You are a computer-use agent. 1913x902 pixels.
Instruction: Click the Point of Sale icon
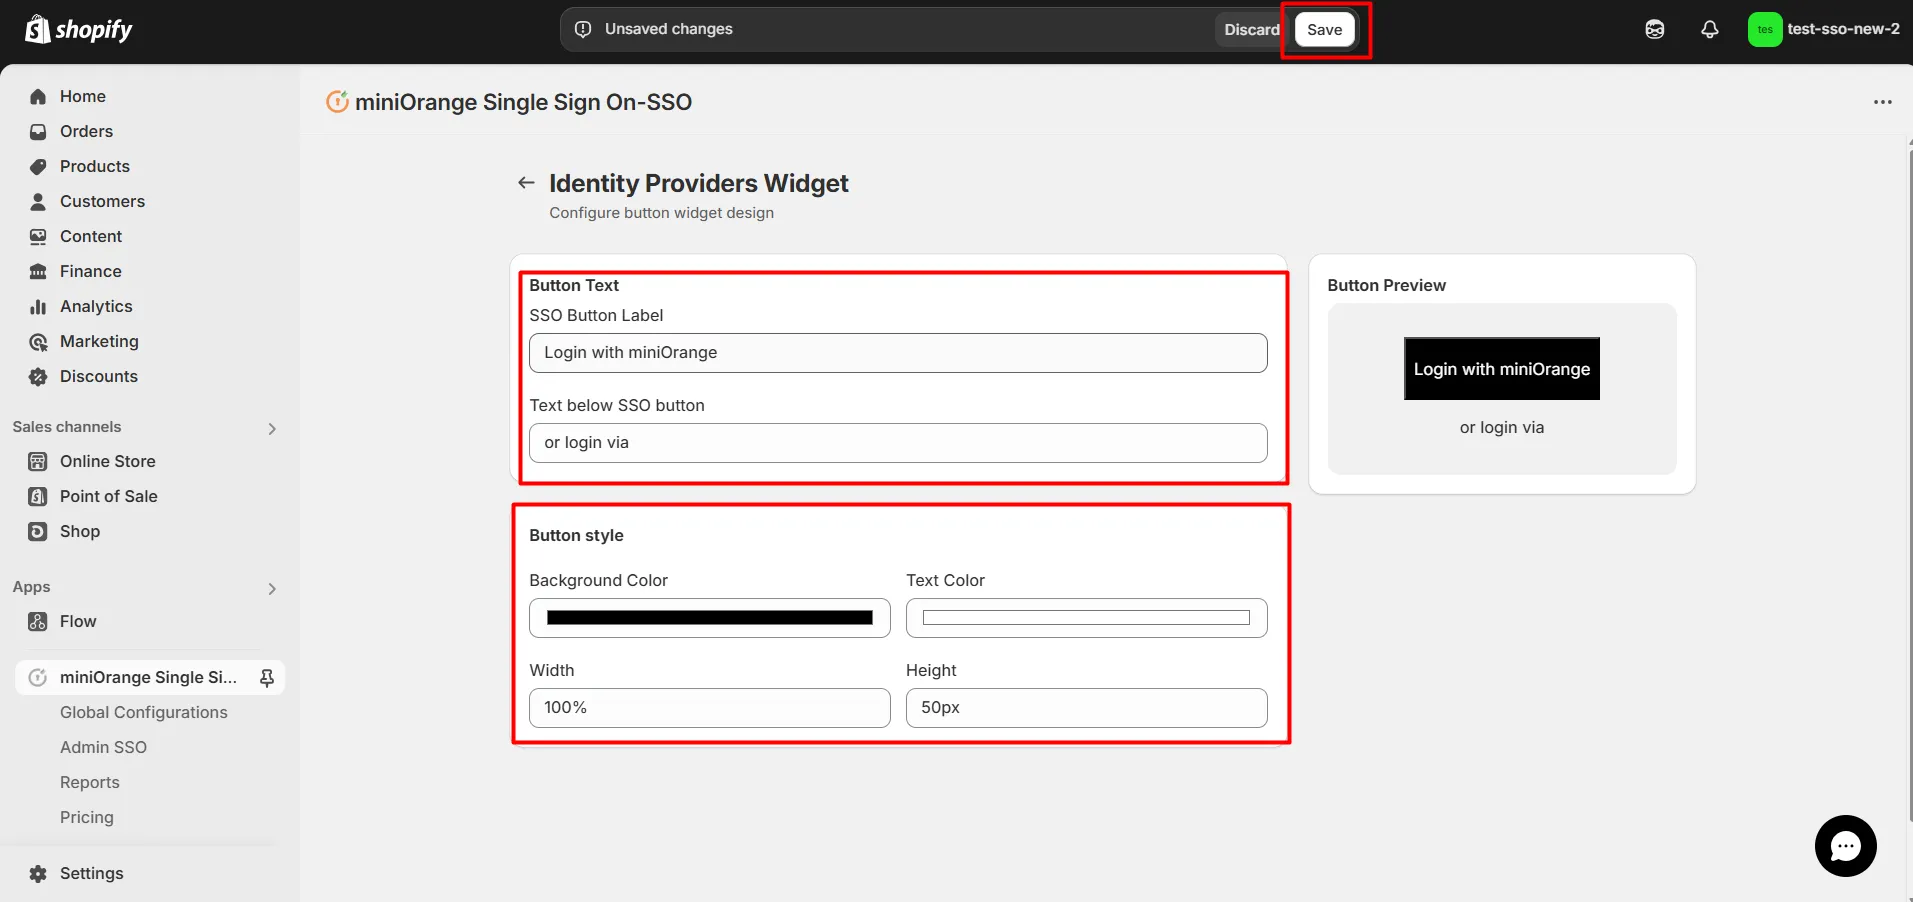click(38, 497)
